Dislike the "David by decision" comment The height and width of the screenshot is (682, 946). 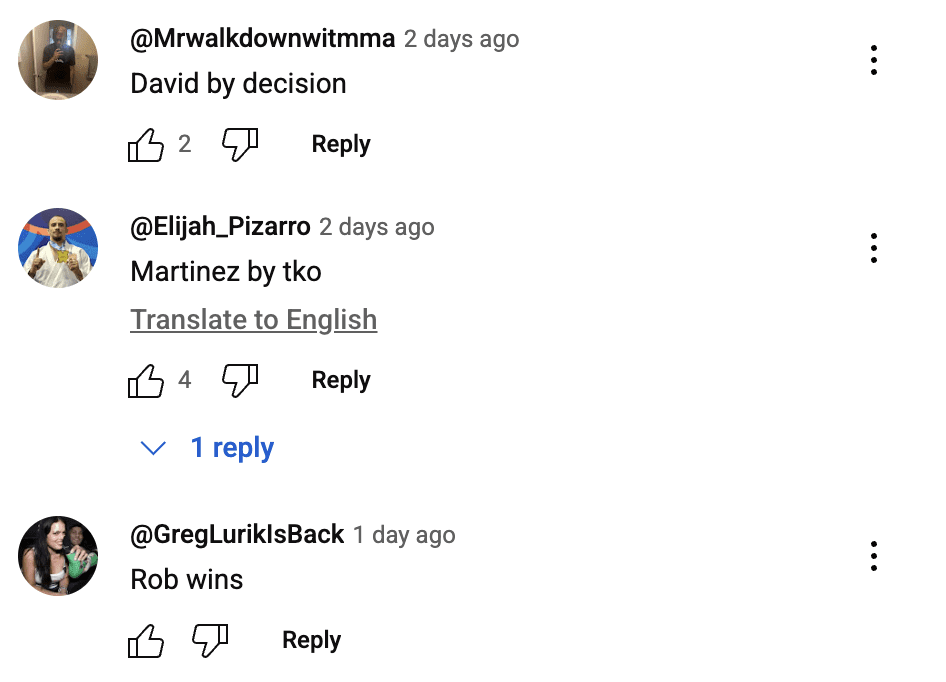(x=240, y=145)
